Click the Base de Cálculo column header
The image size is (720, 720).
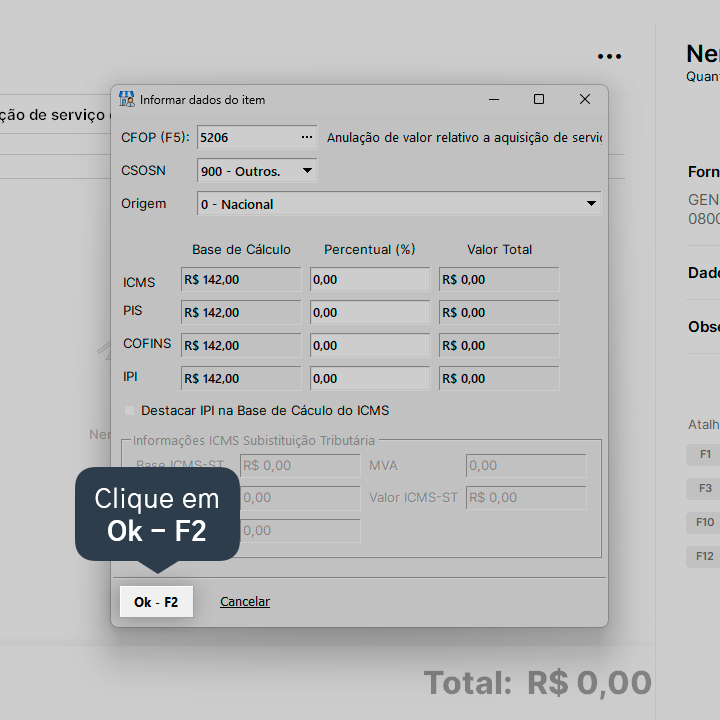[x=241, y=249]
